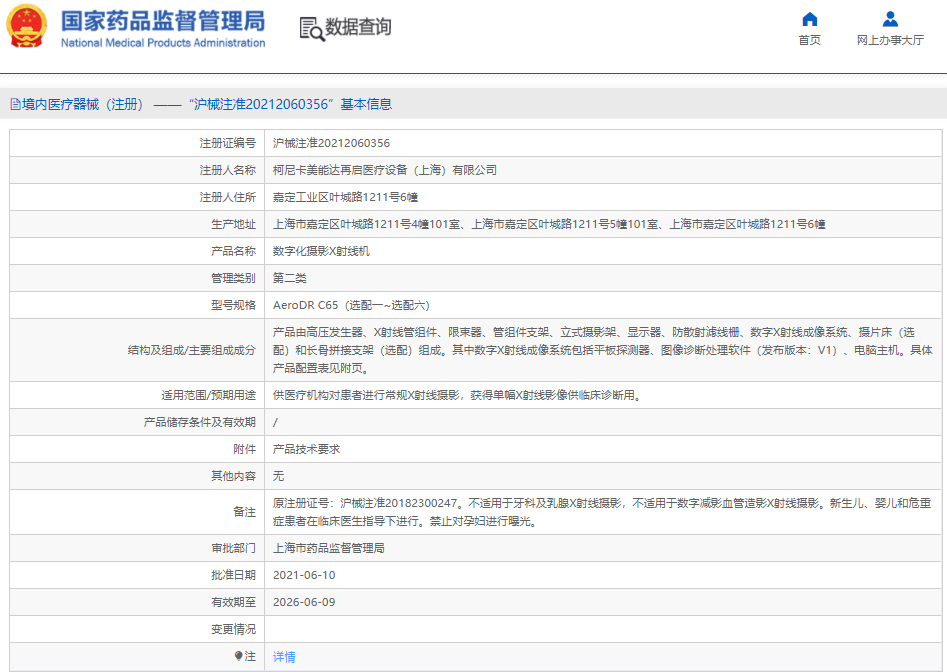Viewport: 947px width, 672px height.
Task: Click the 上海市药品监督管理局 approval department cell
Action: (328, 548)
